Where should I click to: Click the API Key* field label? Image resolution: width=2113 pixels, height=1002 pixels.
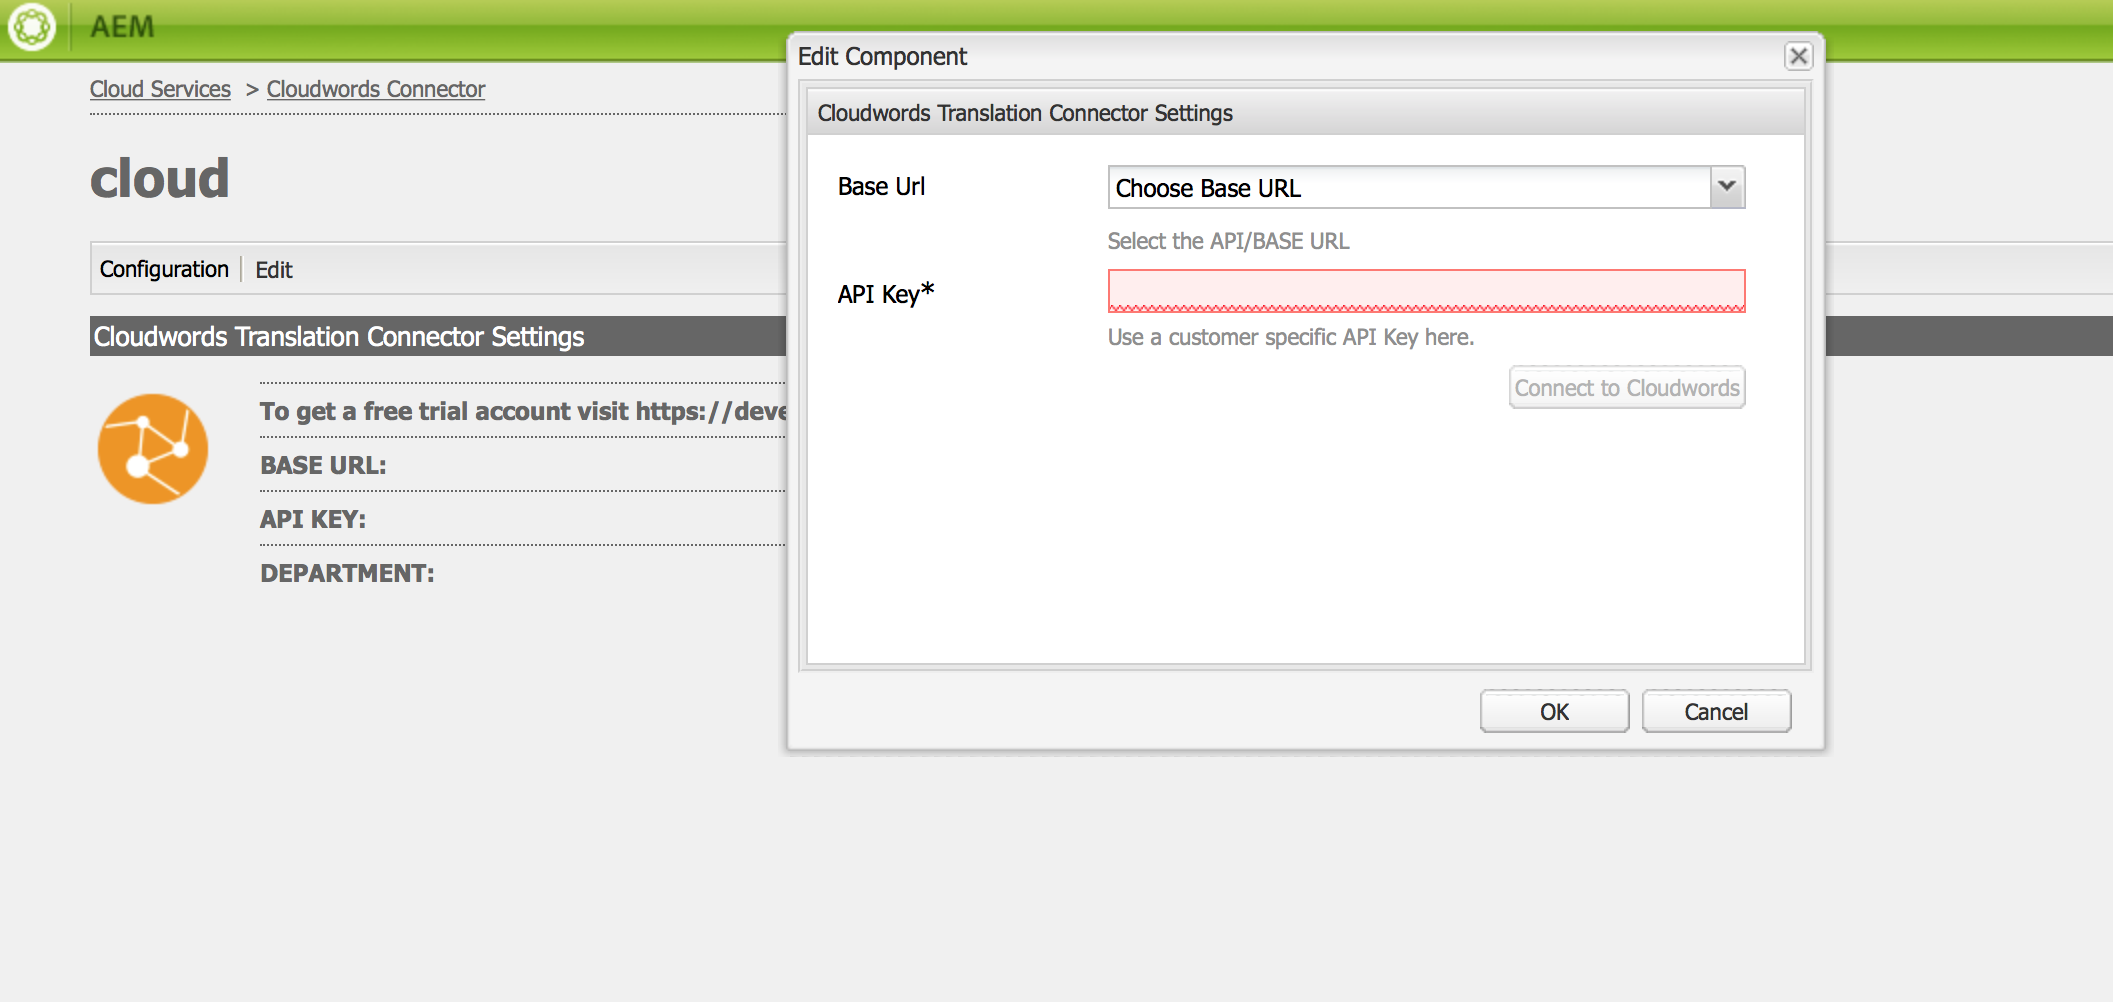(x=885, y=294)
